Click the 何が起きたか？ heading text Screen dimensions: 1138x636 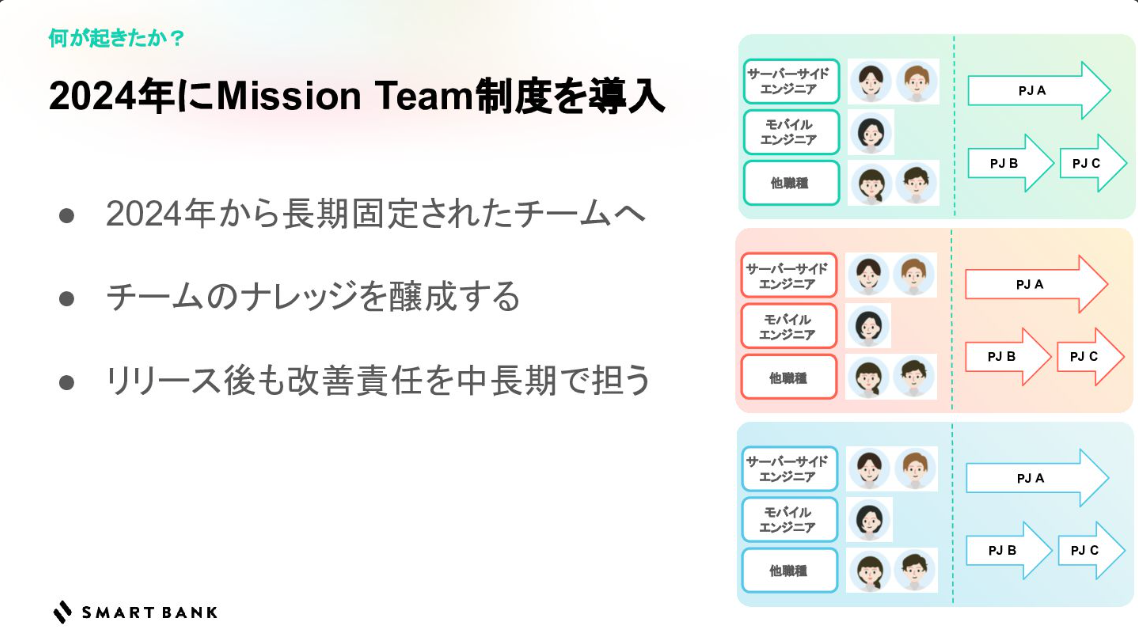(116, 38)
